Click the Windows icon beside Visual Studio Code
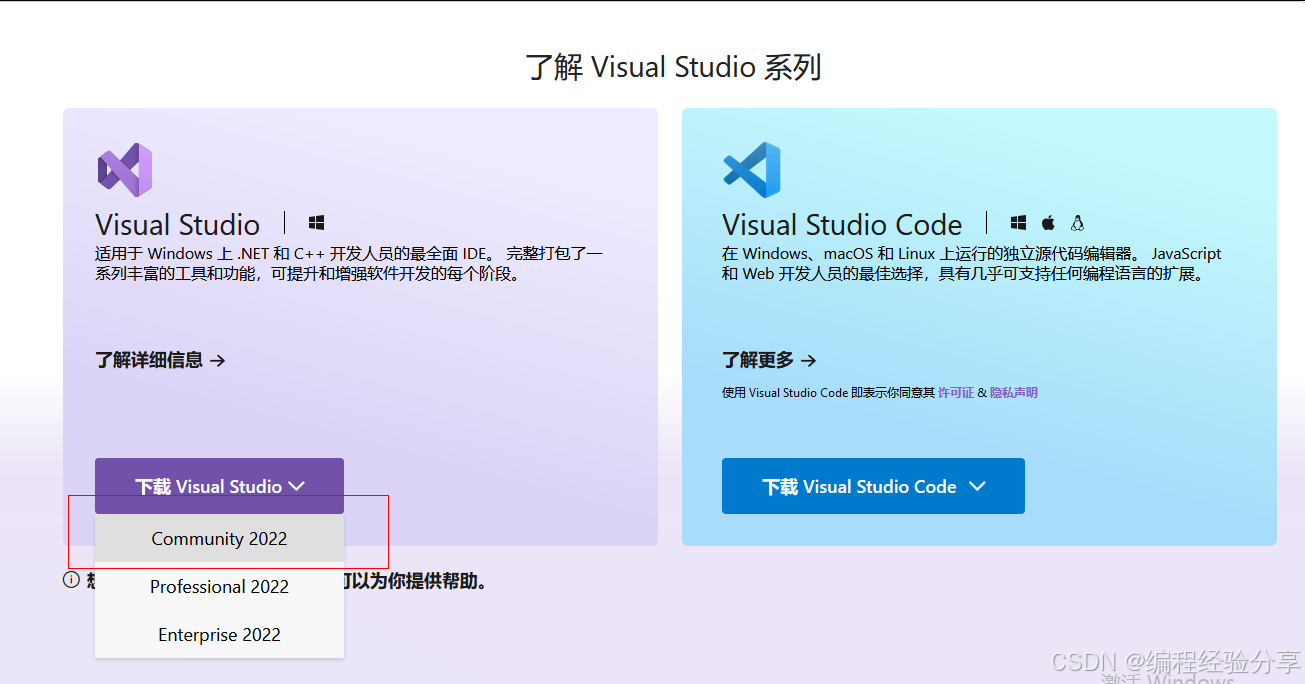The height and width of the screenshot is (684, 1305). coord(1018,223)
